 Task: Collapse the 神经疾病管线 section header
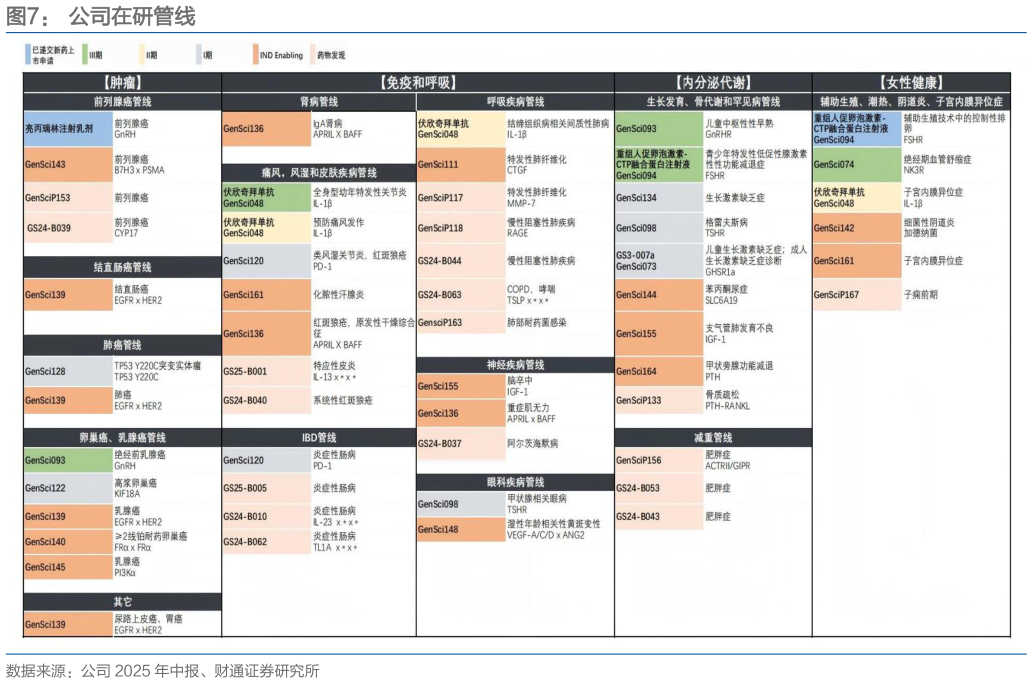pos(515,365)
